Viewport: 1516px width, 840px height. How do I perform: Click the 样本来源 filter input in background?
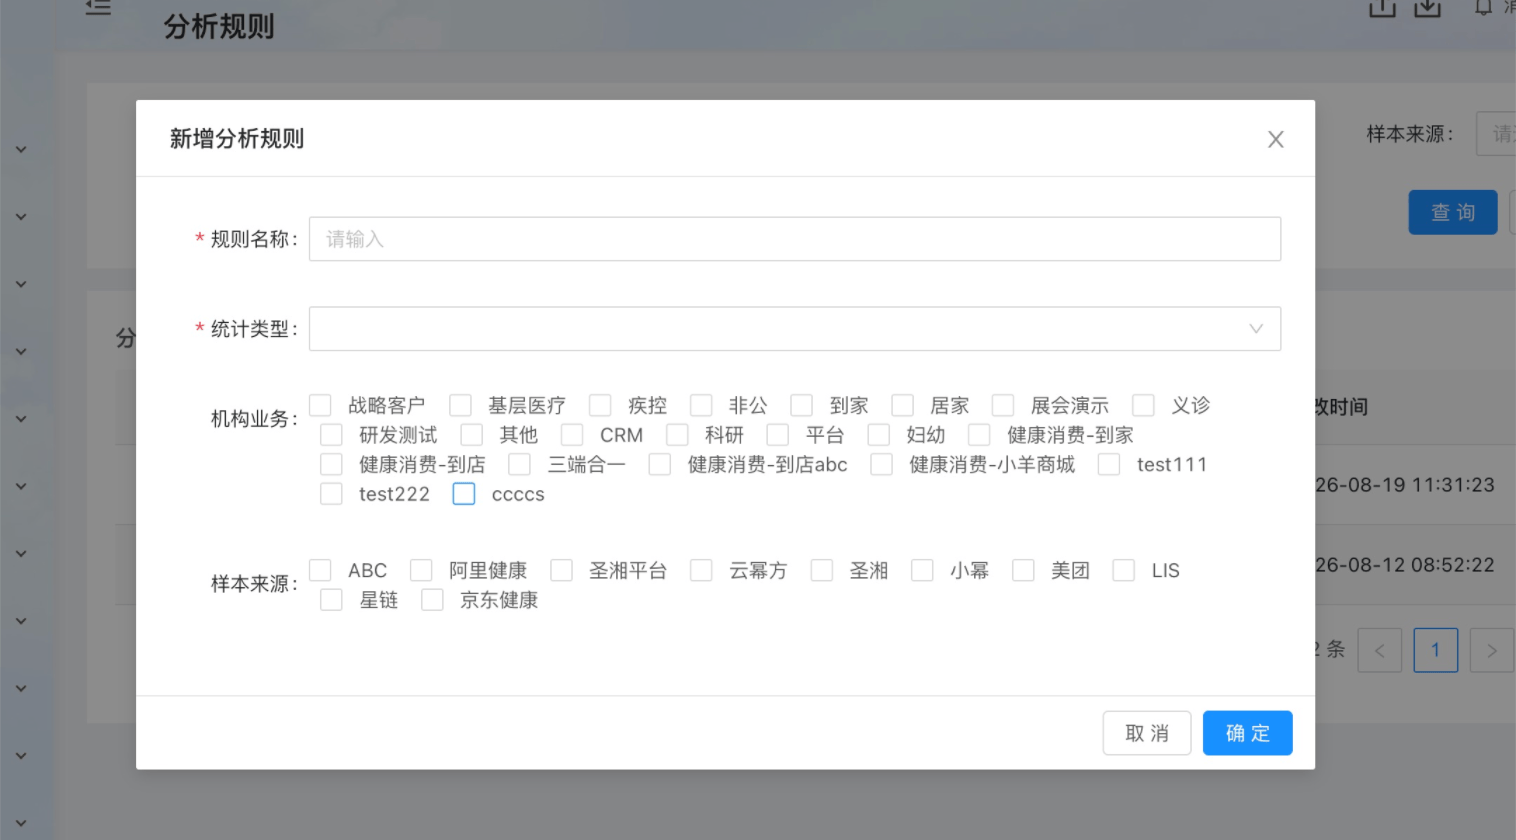(1496, 134)
